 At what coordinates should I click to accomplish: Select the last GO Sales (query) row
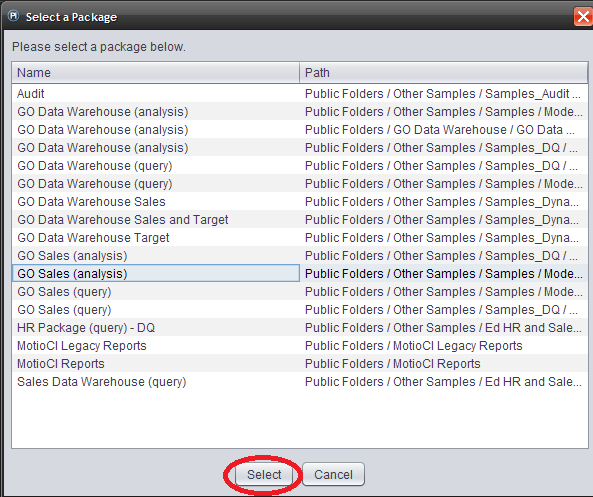pos(300,310)
